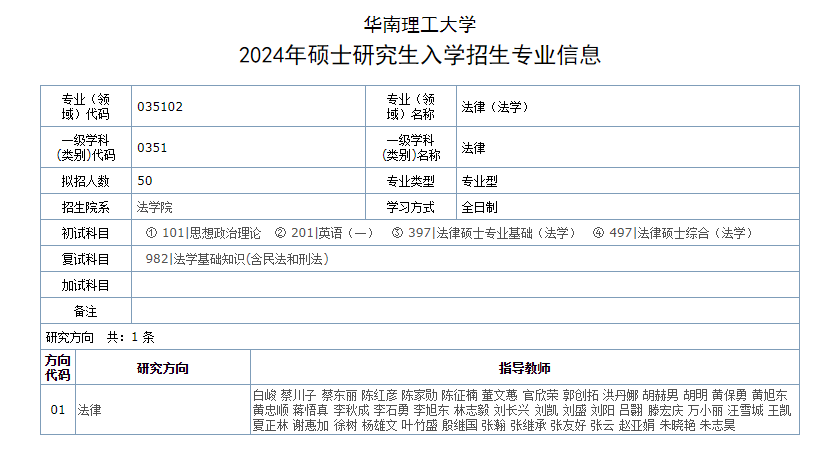Click the label 专业（领域）名称
This screenshot has height=453, width=831.
pyautogui.click(x=411, y=106)
